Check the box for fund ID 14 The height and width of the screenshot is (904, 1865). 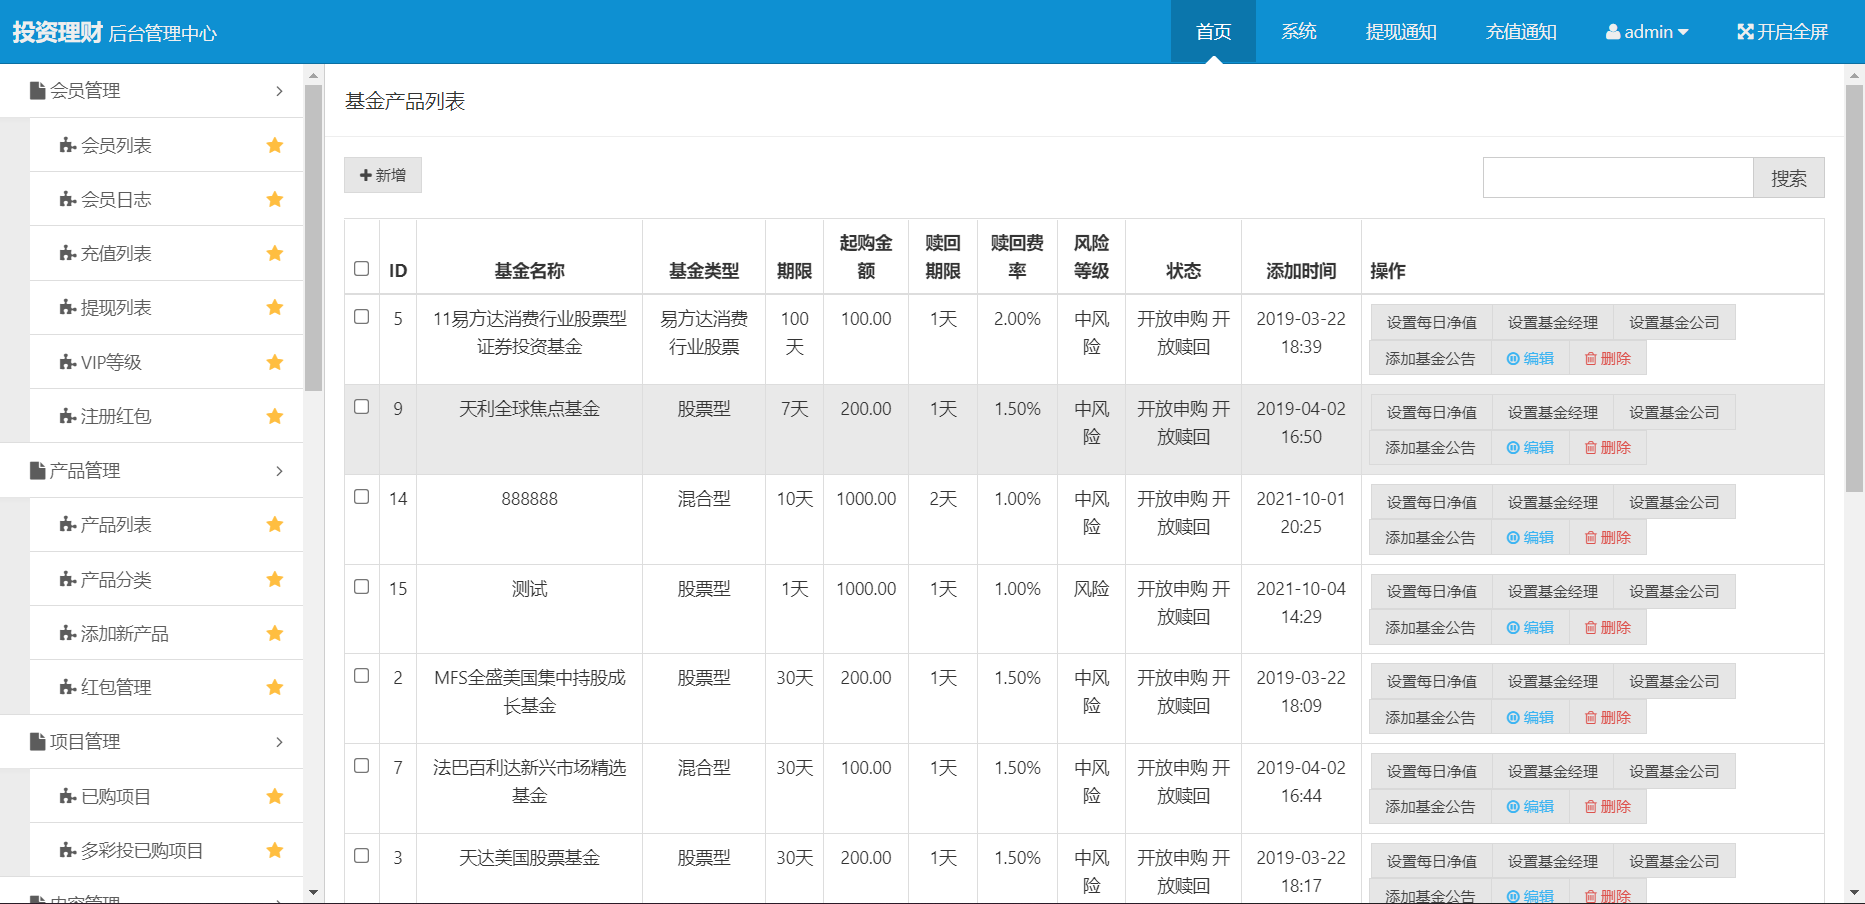pos(362,497)
